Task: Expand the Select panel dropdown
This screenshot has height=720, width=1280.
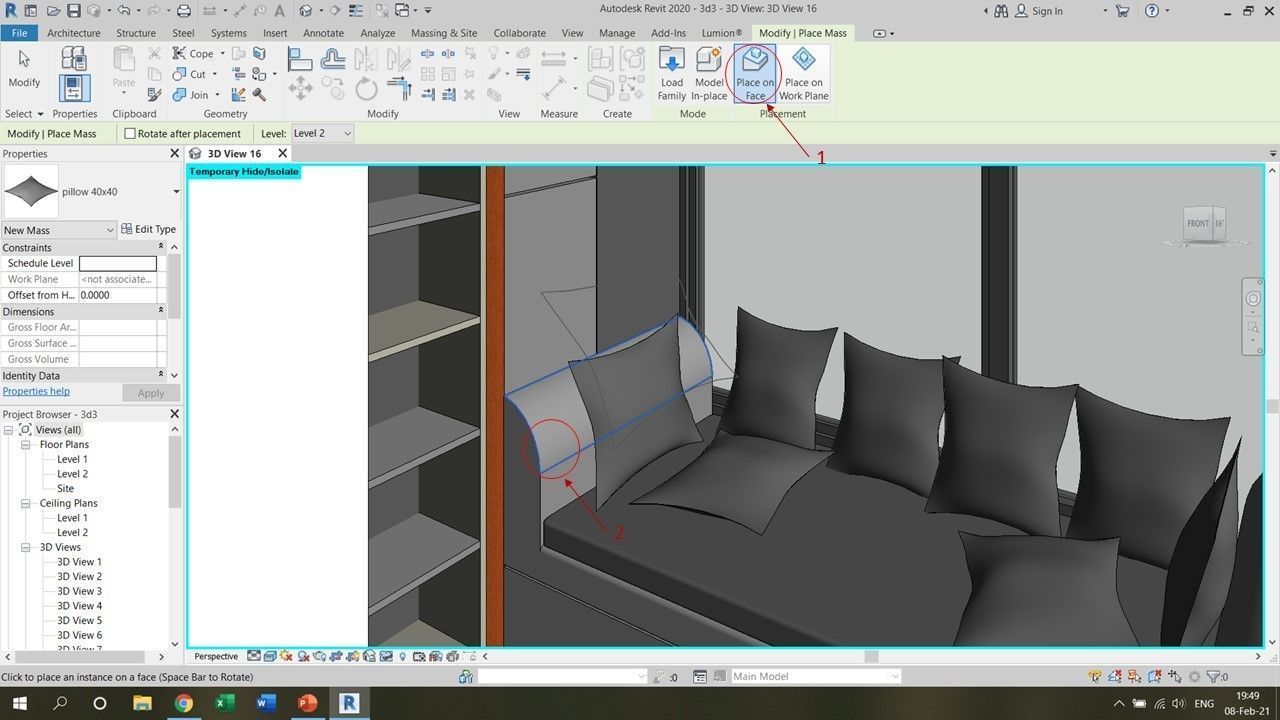Action: [x=24, y=114]
